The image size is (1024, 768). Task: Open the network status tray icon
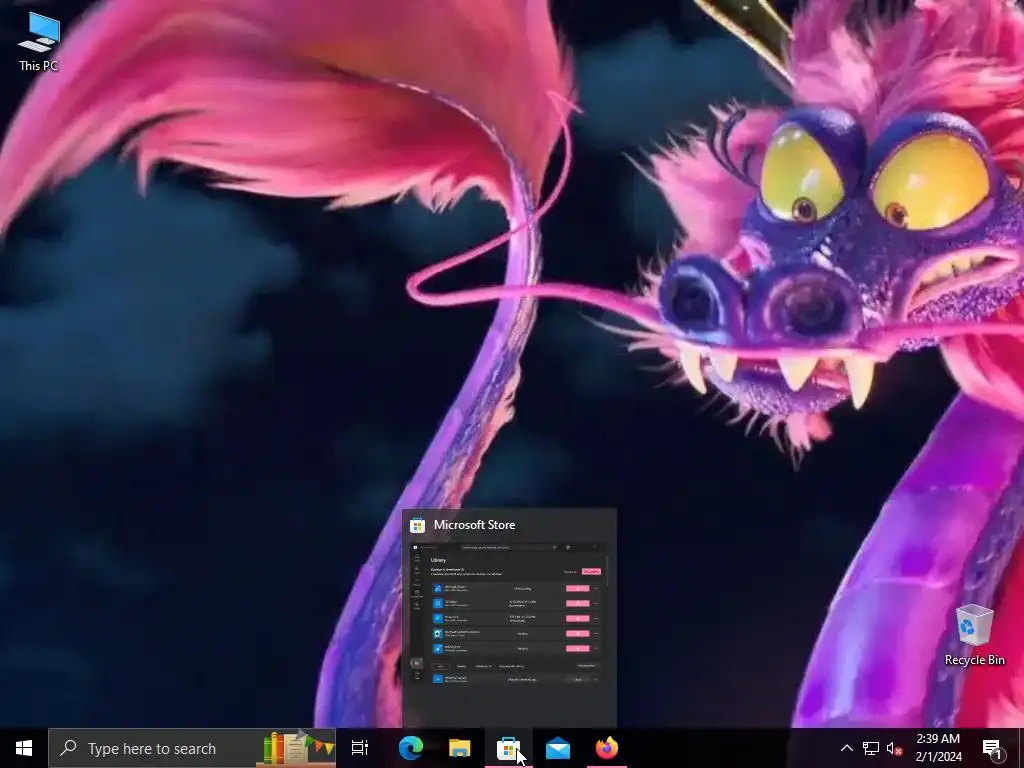tap(871, 748)
